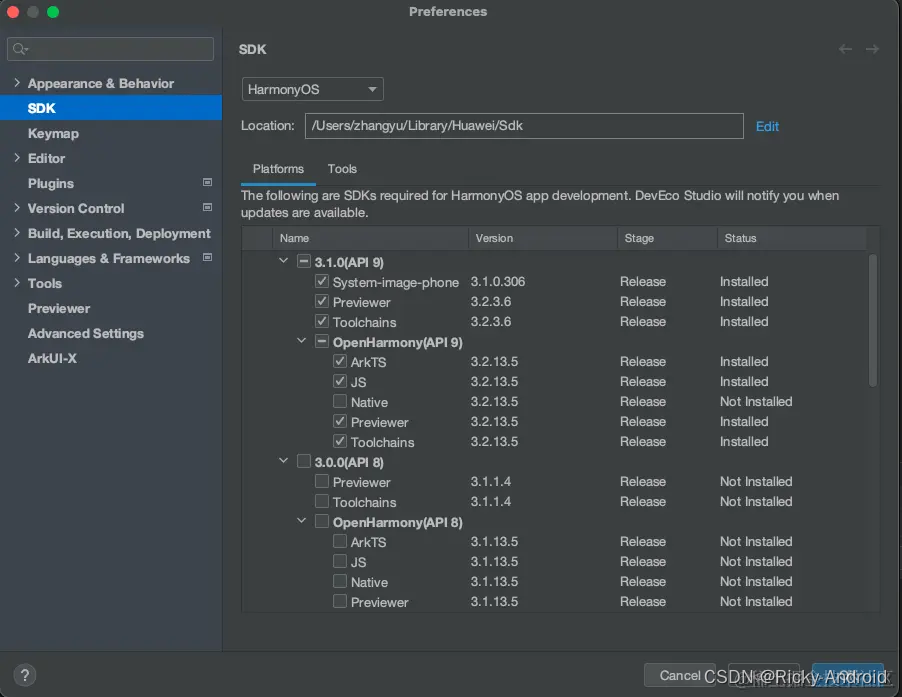Image resolution: width=902 pixels, height=697 pixels.
Task: Expand Appearance & Behavior section
Action: [17, 83]
